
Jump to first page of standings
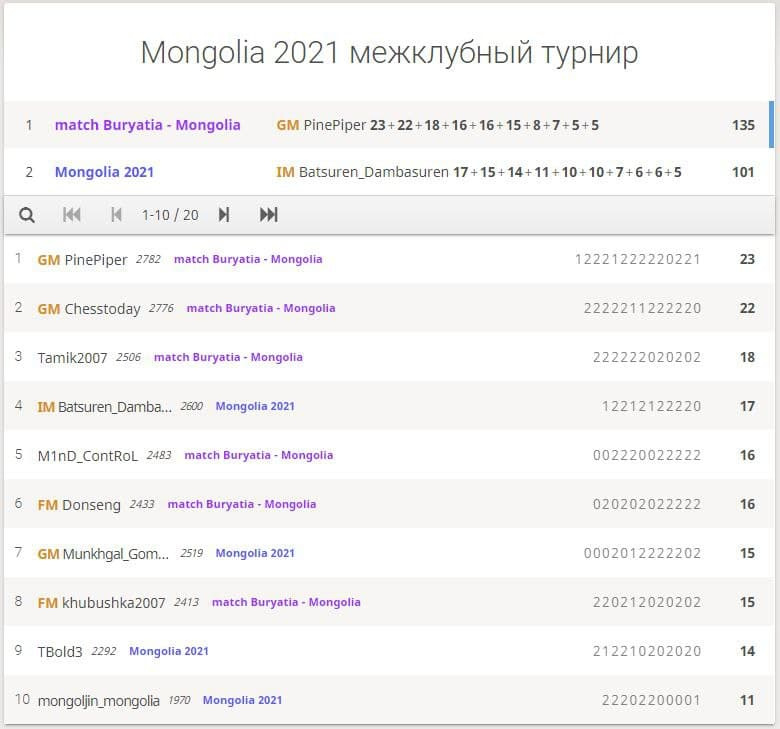(72, 215)
